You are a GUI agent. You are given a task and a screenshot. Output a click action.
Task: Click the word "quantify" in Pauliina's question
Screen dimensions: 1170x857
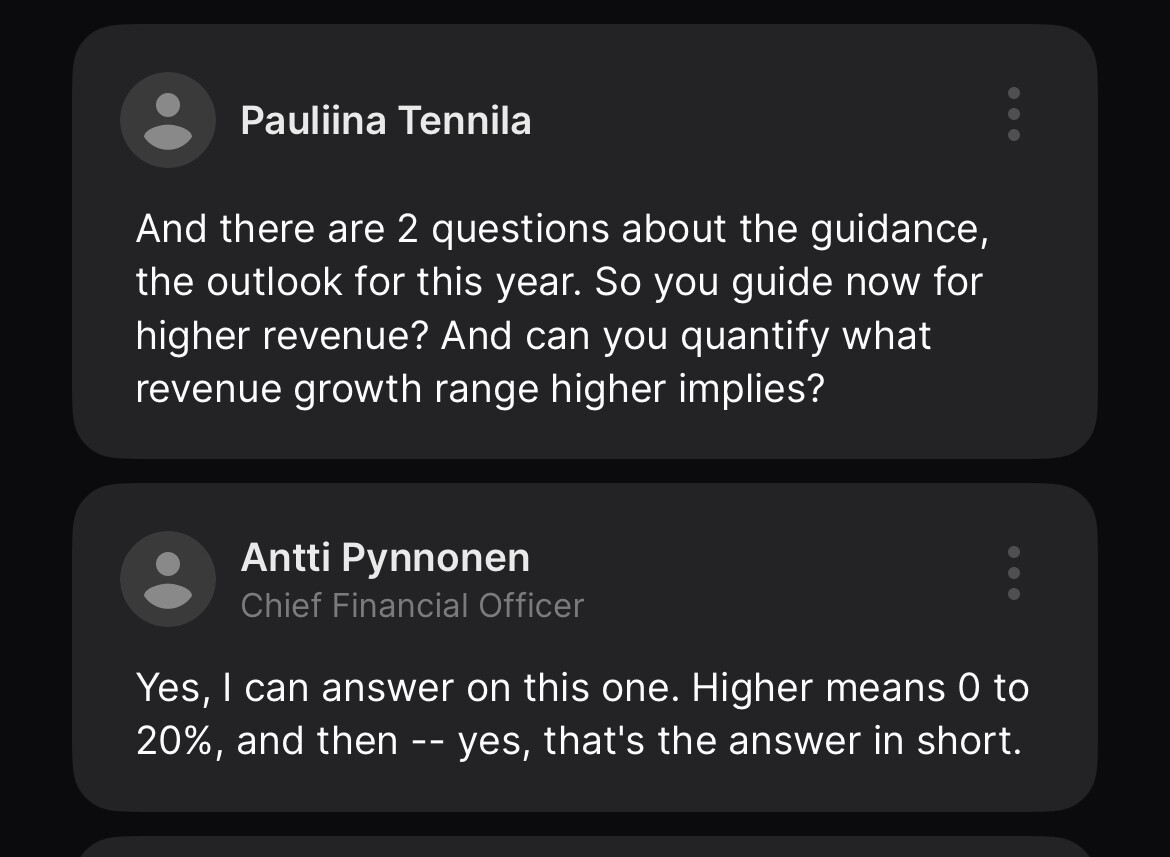(x=755, y=336)
